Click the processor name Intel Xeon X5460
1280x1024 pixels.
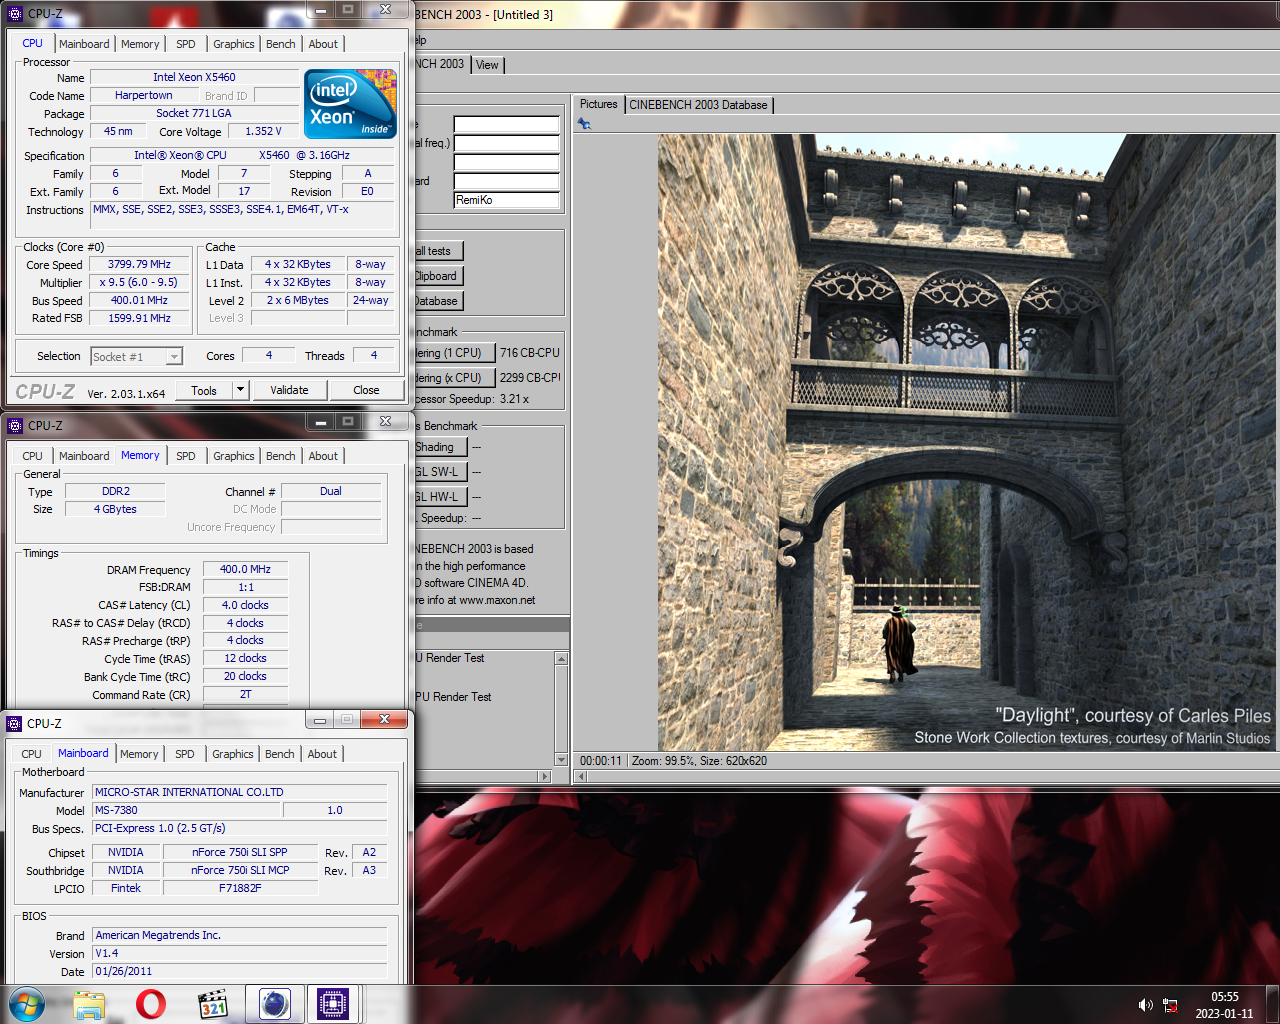pos(194,77)
